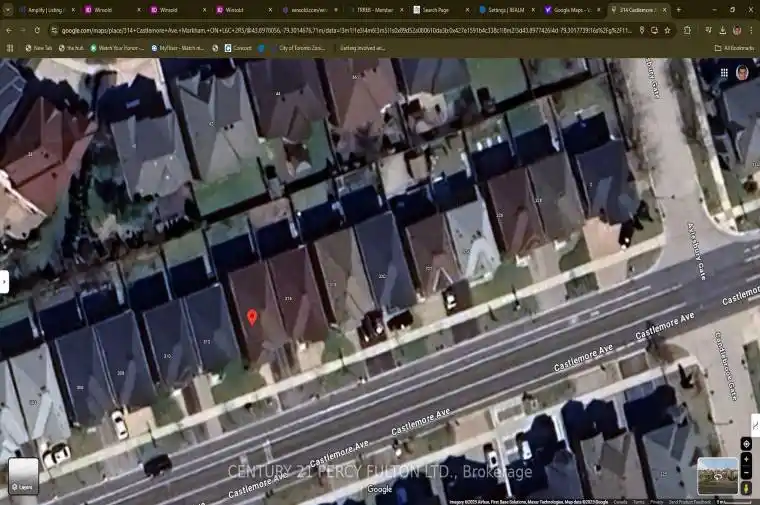
Task: Reload the current Google Maps page
Action: coord(37,30)
